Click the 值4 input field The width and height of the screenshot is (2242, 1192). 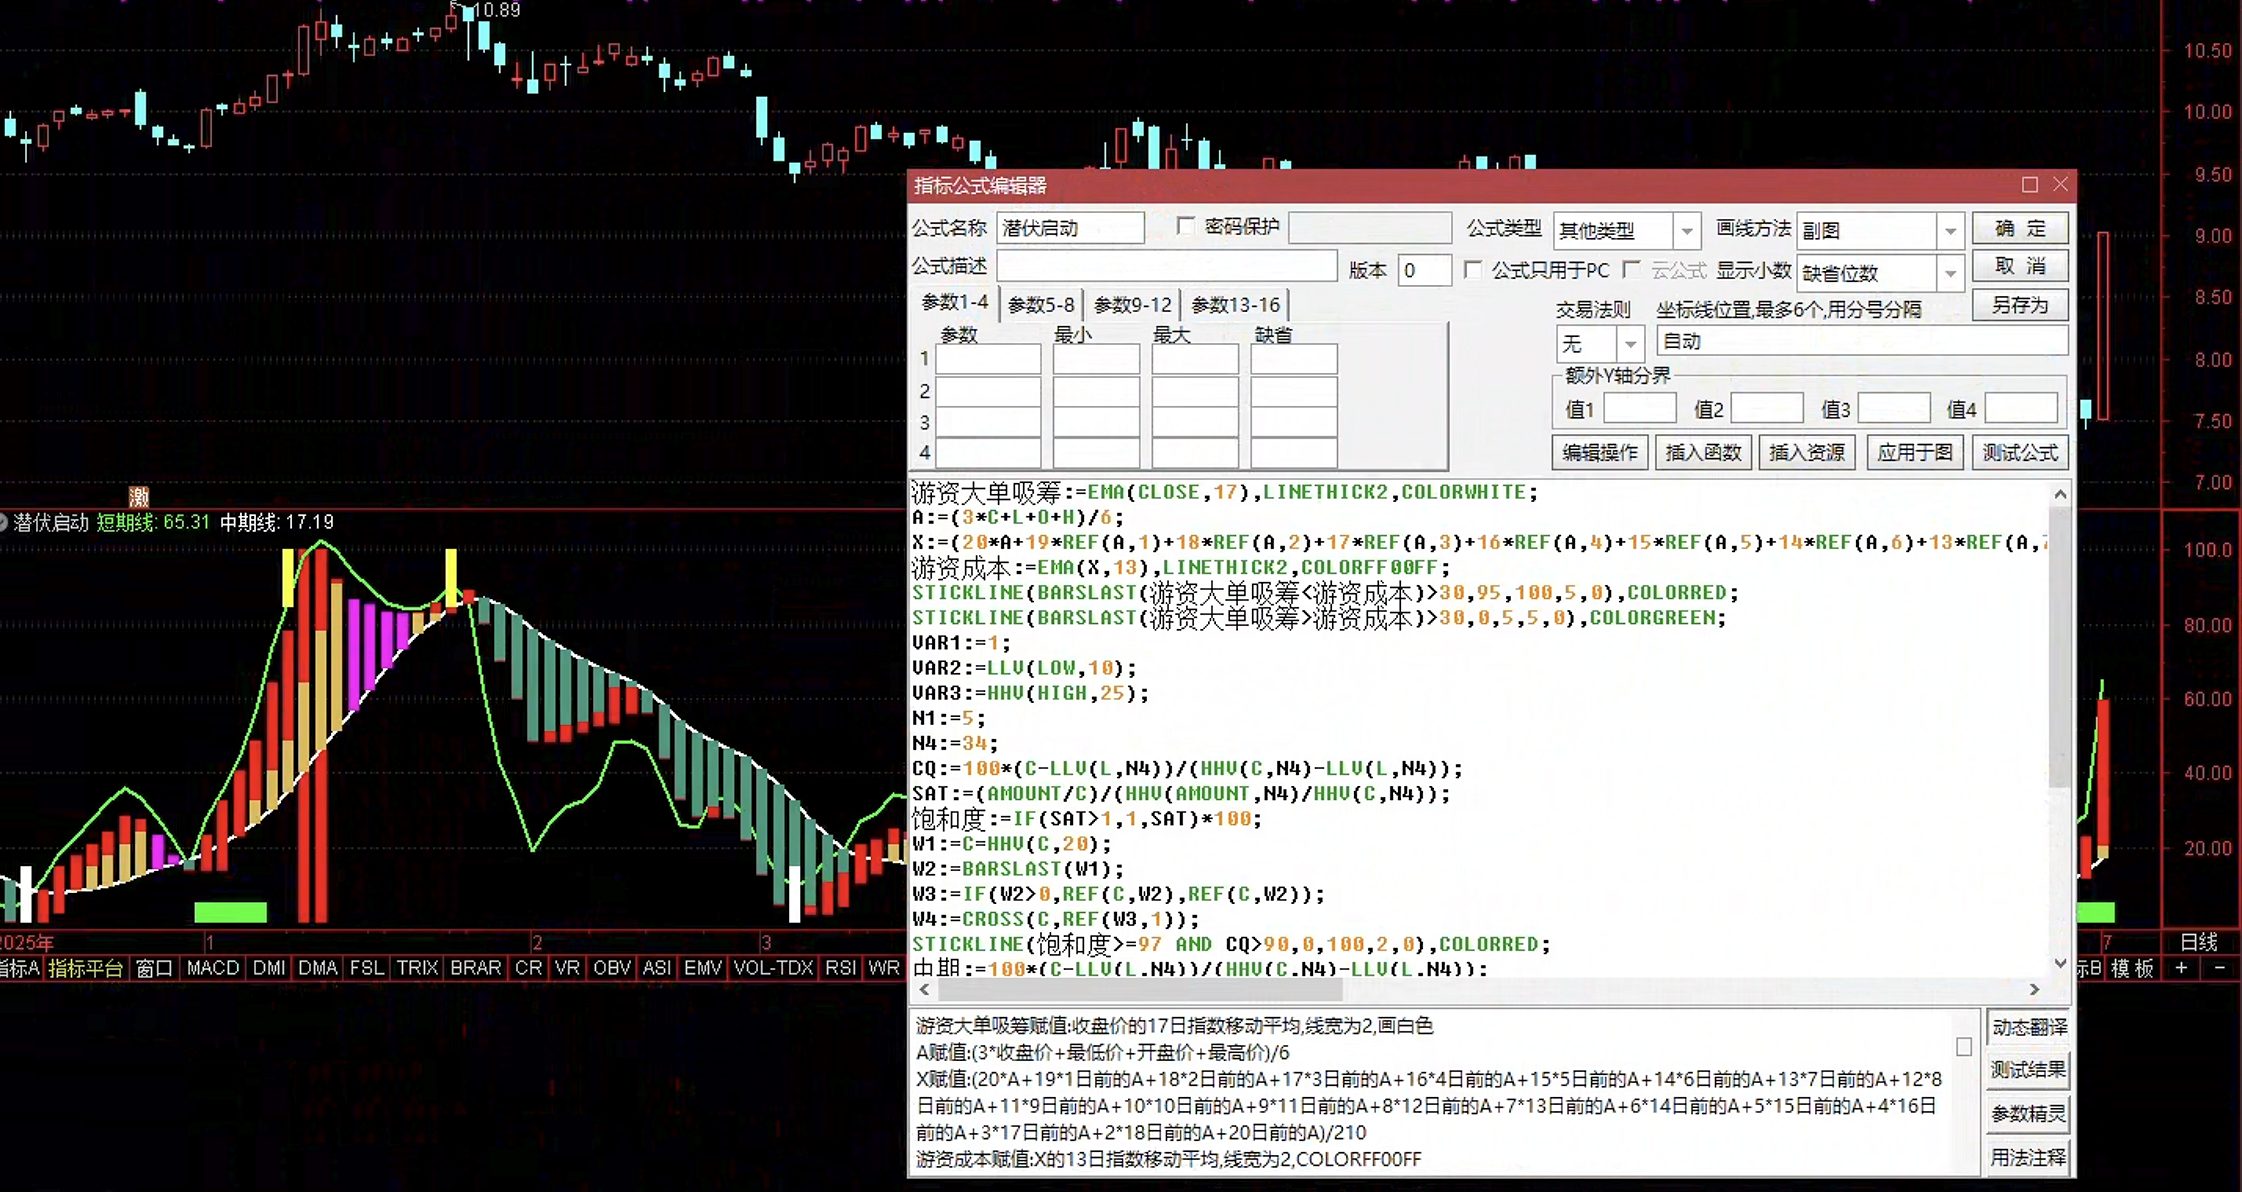(2021, 408)
